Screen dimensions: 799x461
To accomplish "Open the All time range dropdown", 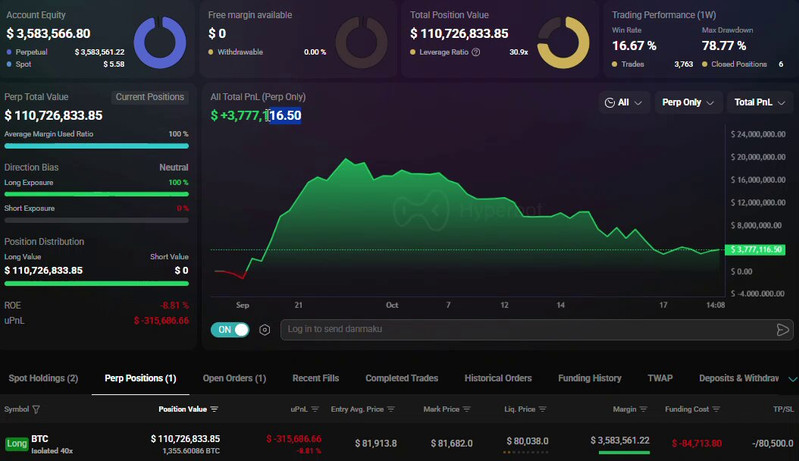I will click(623, 102).
